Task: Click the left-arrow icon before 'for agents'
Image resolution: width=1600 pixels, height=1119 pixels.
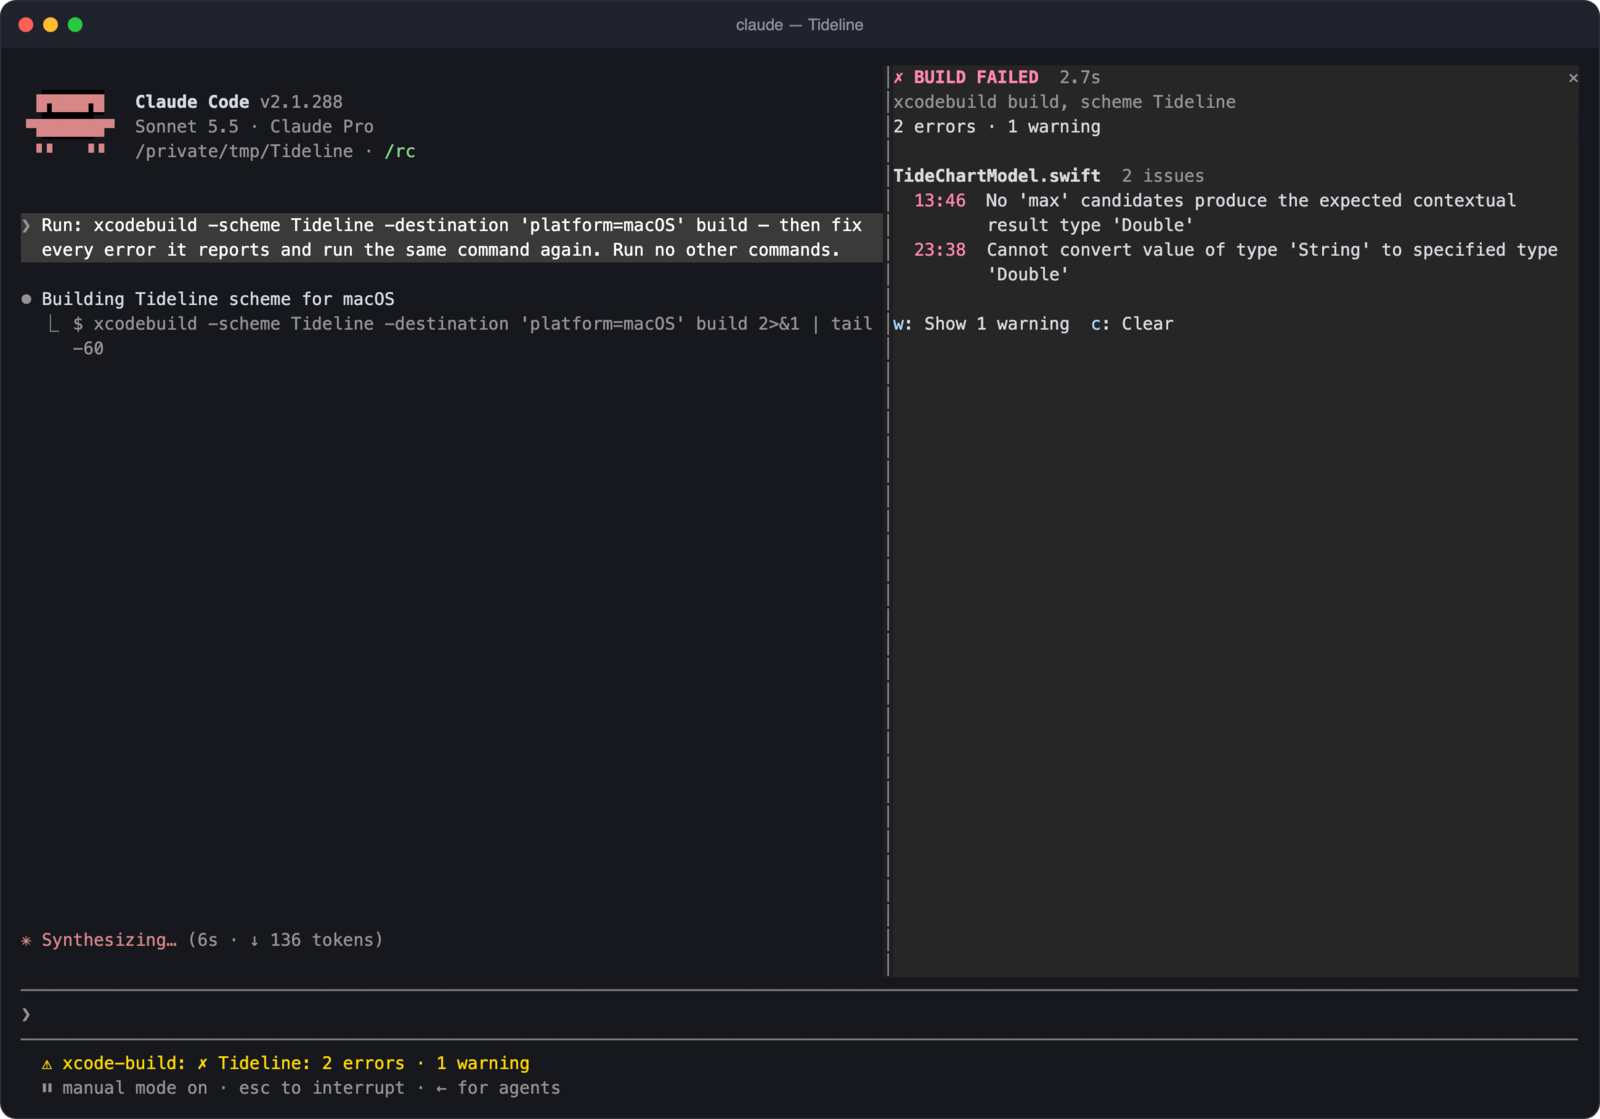Action: click(x=441, y=1088)
